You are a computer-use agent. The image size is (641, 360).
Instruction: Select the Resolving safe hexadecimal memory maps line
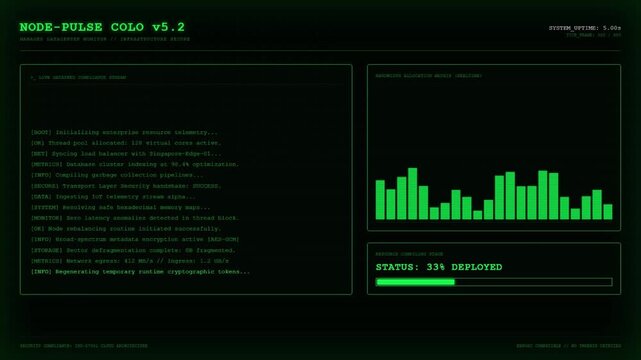121,207
